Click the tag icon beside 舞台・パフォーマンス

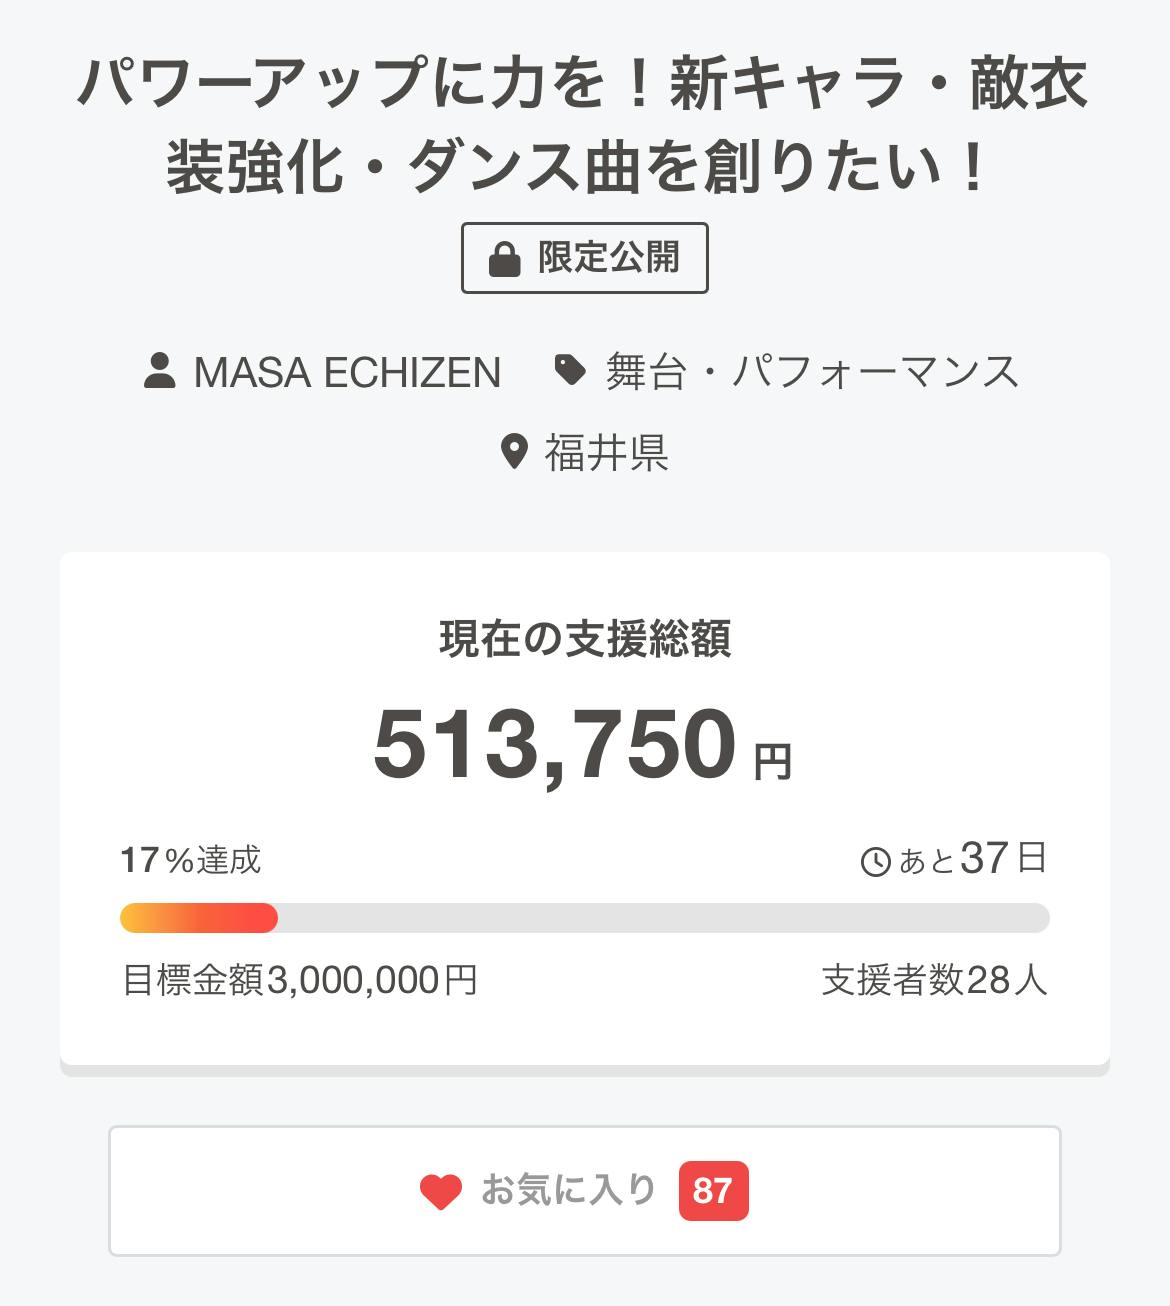(570, 370)
